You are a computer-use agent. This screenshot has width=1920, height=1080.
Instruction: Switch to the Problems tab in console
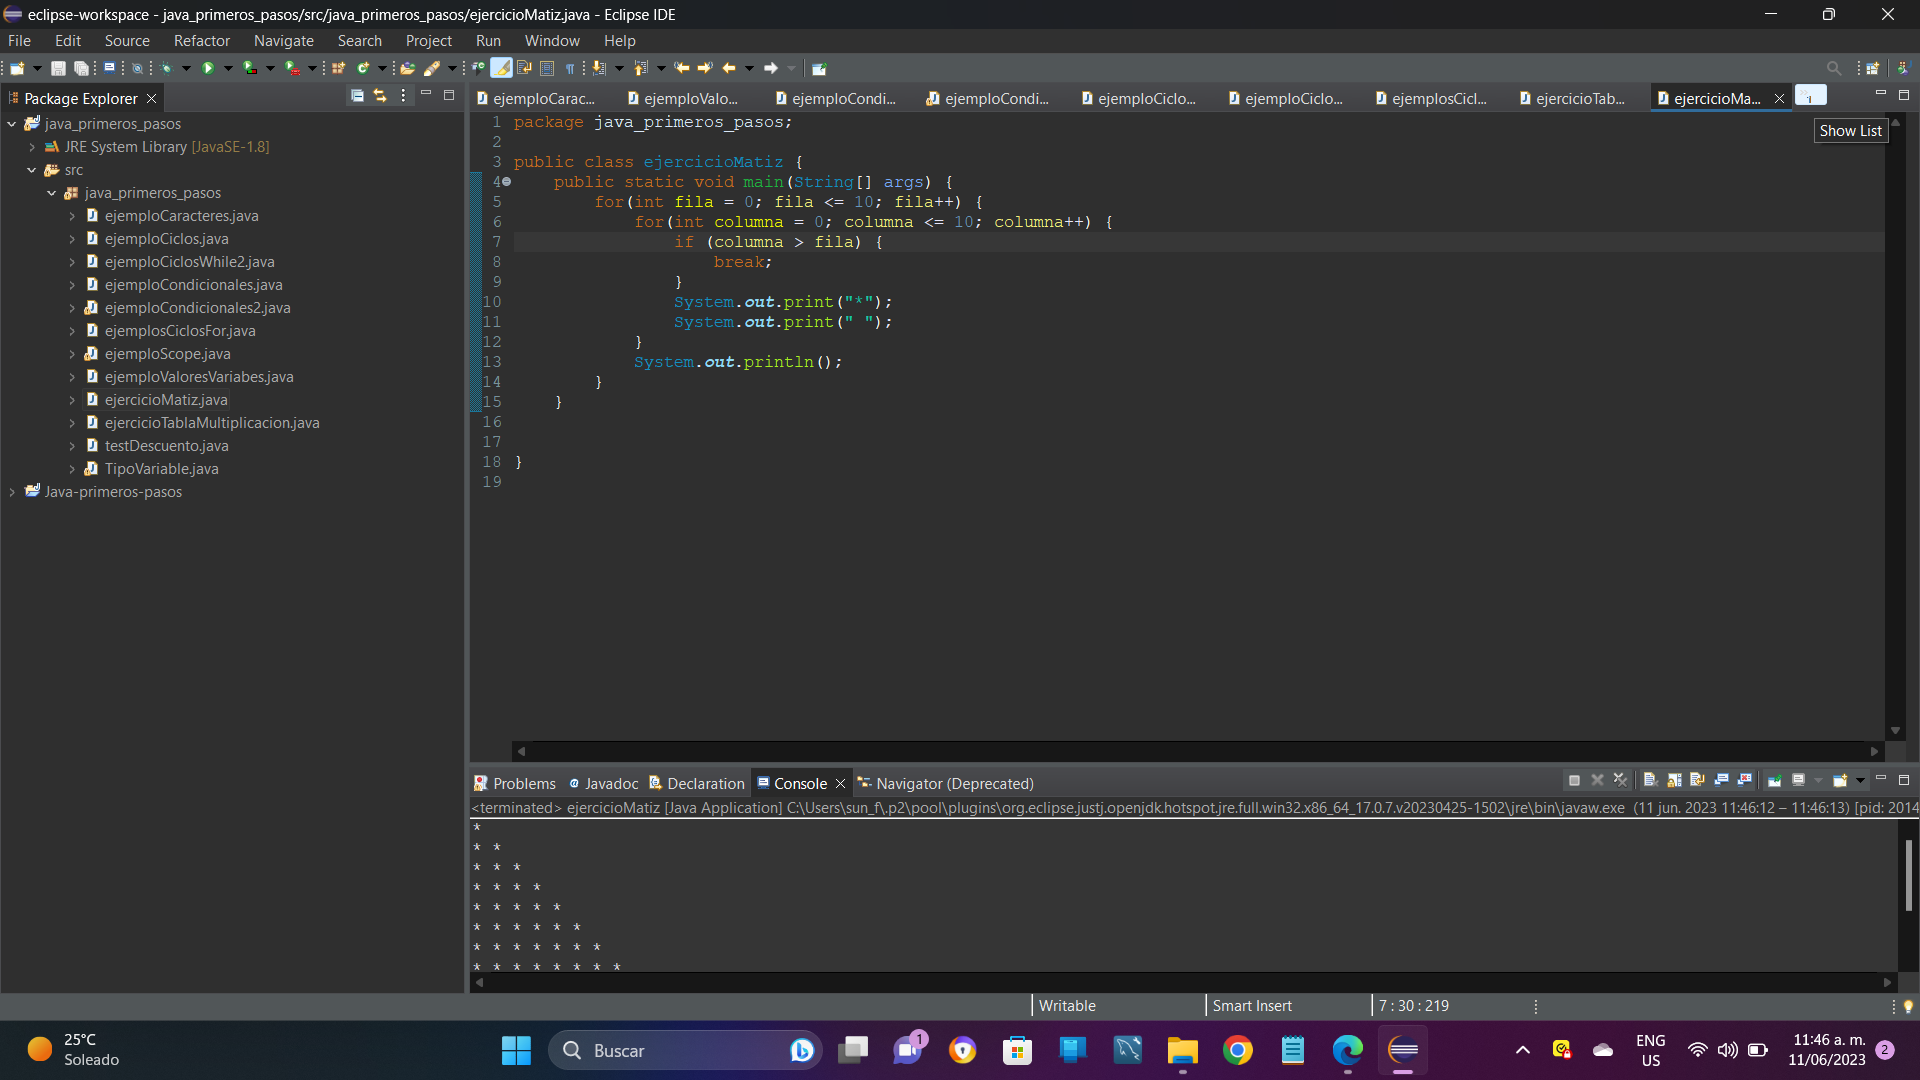(x=524, y=782)
